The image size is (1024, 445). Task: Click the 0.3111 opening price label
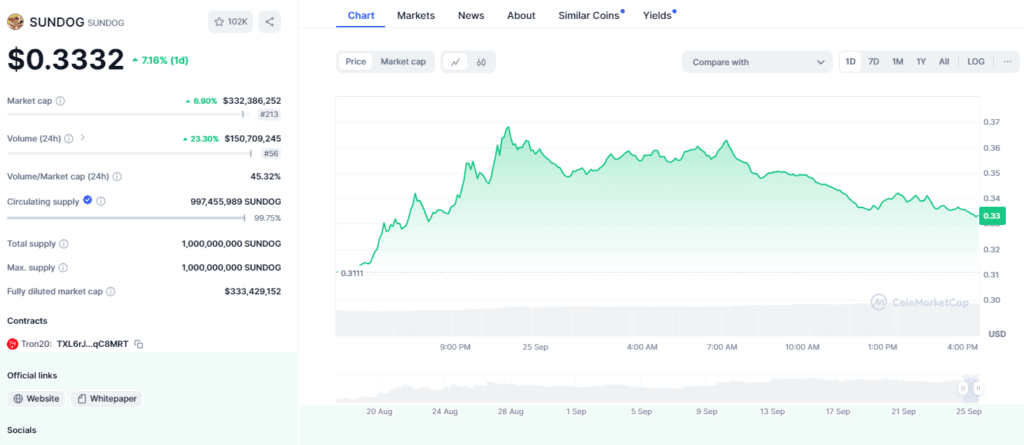click(352, 273)
